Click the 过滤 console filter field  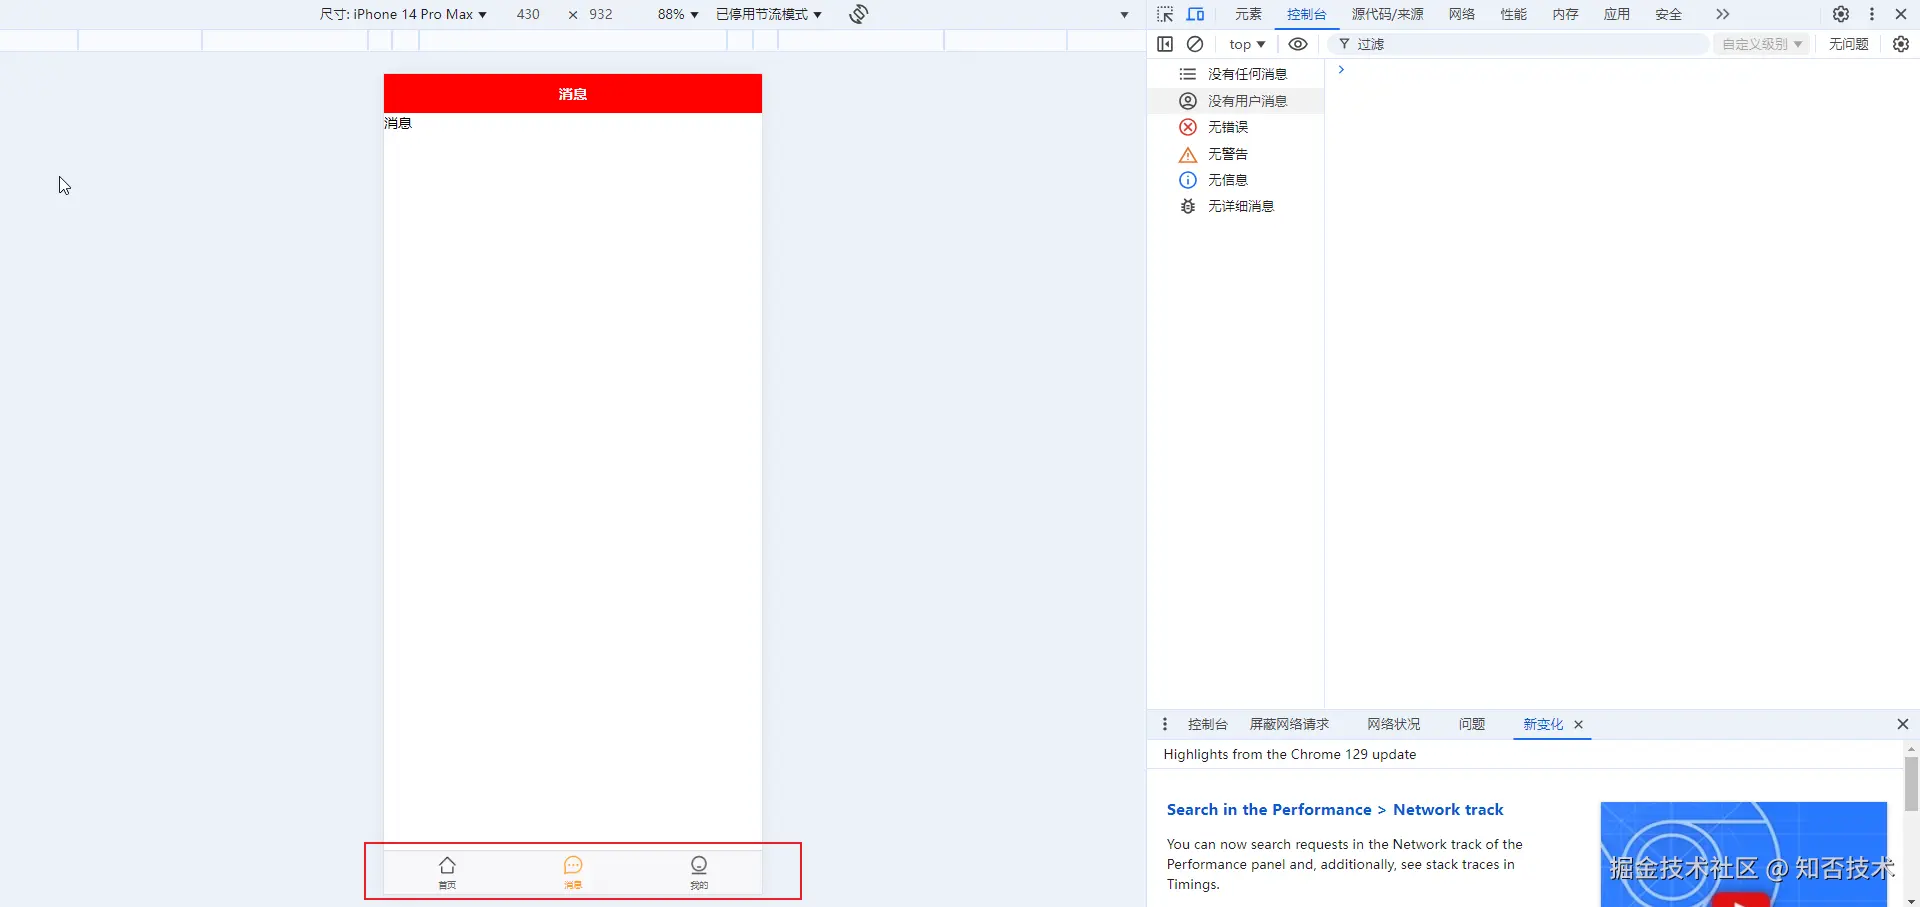pyautogui.click(x=1520, y=44)
